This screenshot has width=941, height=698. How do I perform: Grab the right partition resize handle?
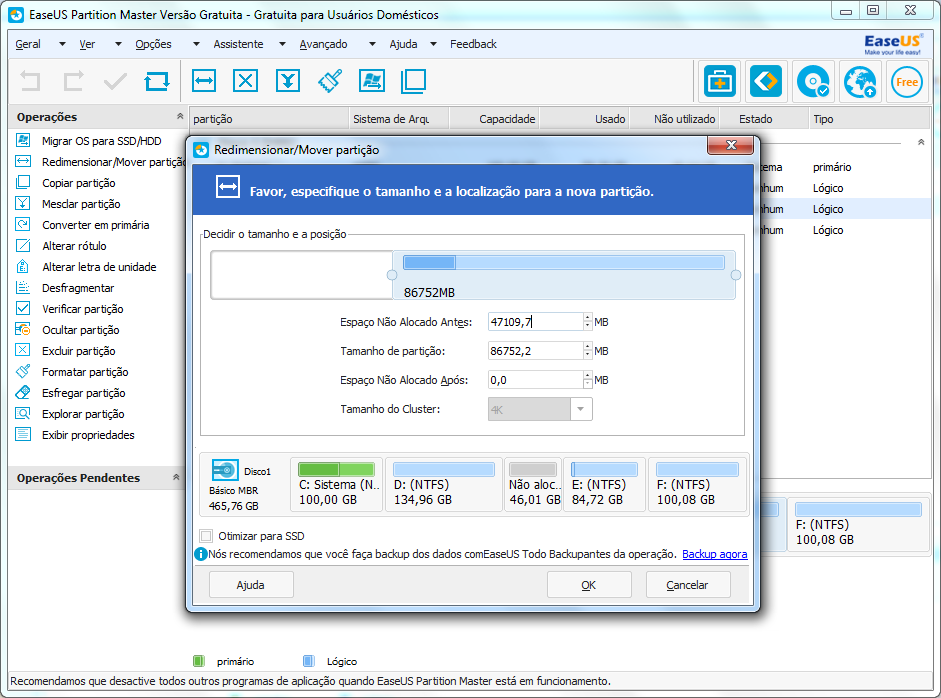pyautogui.click(x=736, y=275)
